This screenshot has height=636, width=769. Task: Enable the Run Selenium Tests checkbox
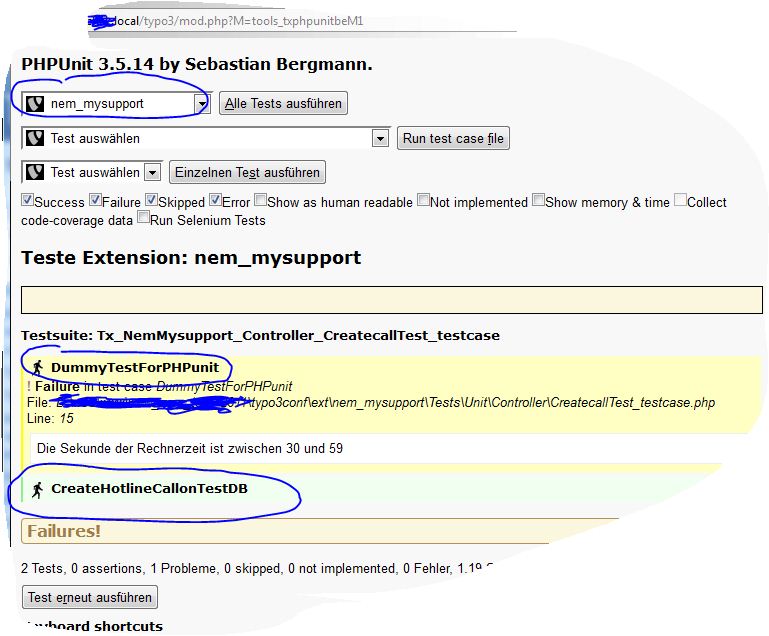[x=143, y=217]
